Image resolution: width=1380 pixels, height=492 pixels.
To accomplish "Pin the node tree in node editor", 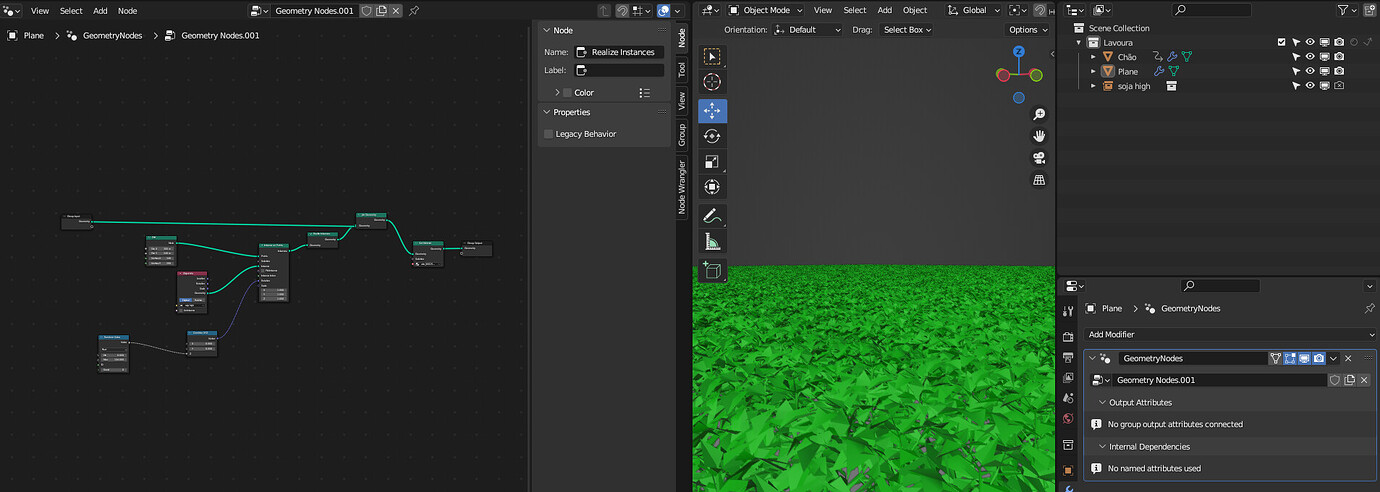I will 414,10.
